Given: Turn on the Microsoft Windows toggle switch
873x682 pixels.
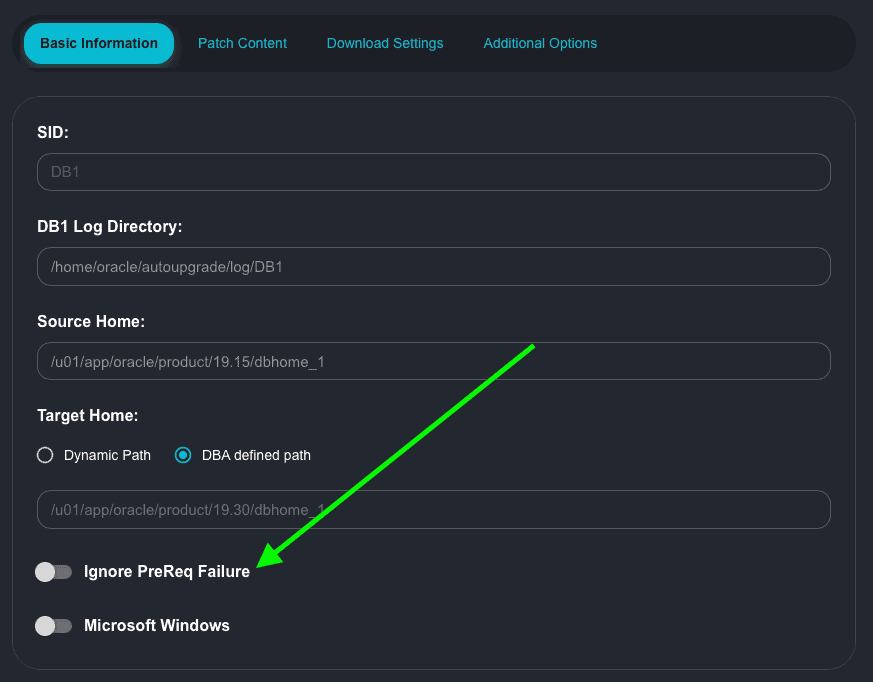Looking at the screenshot, I should [54, 626].
